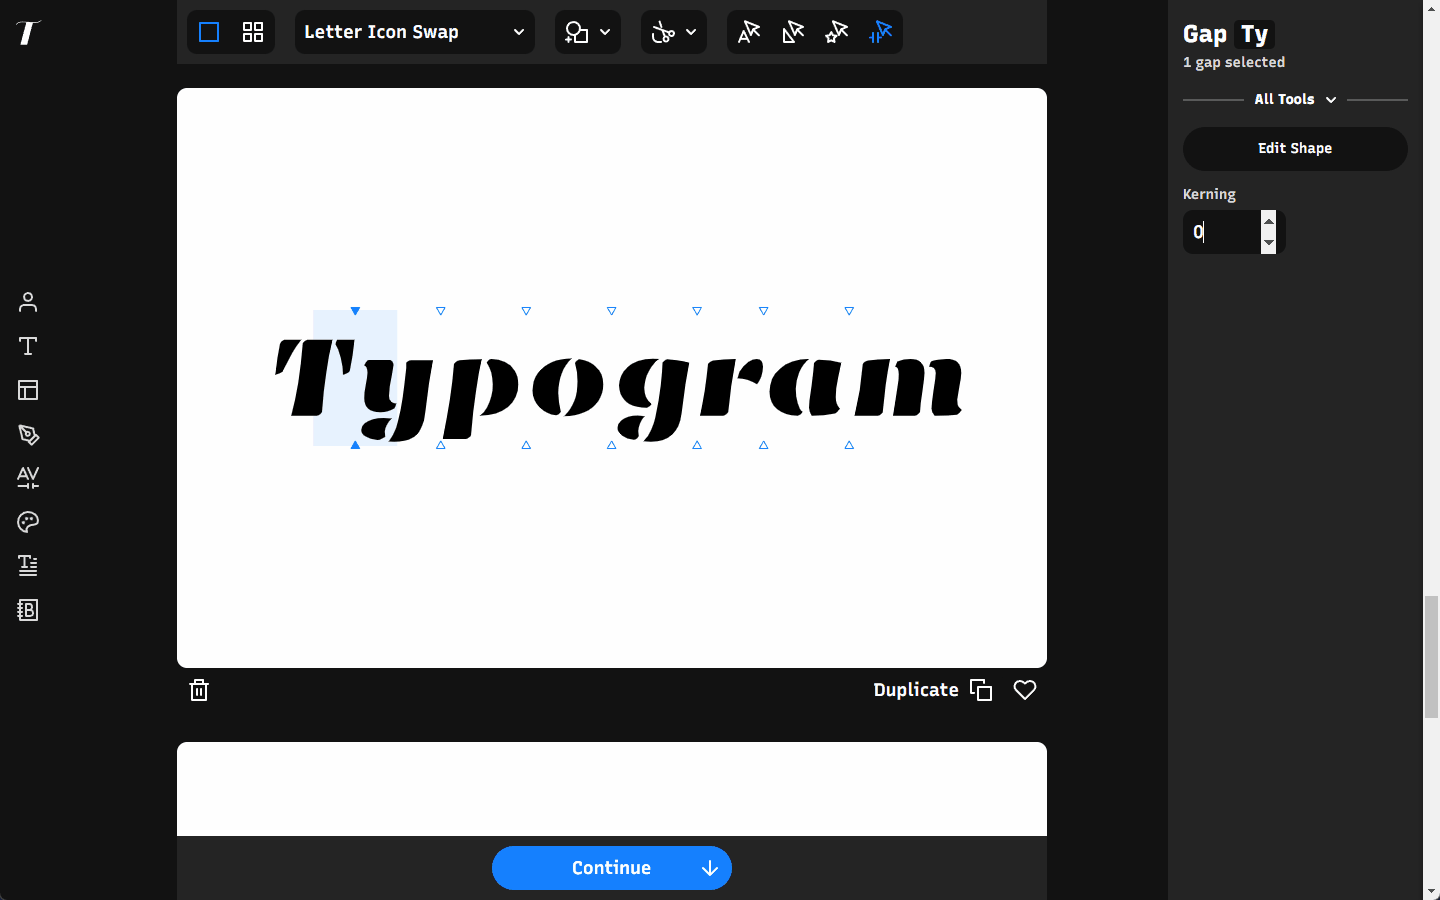Select the top gap marker between g and r

click(x=697, y=311)
